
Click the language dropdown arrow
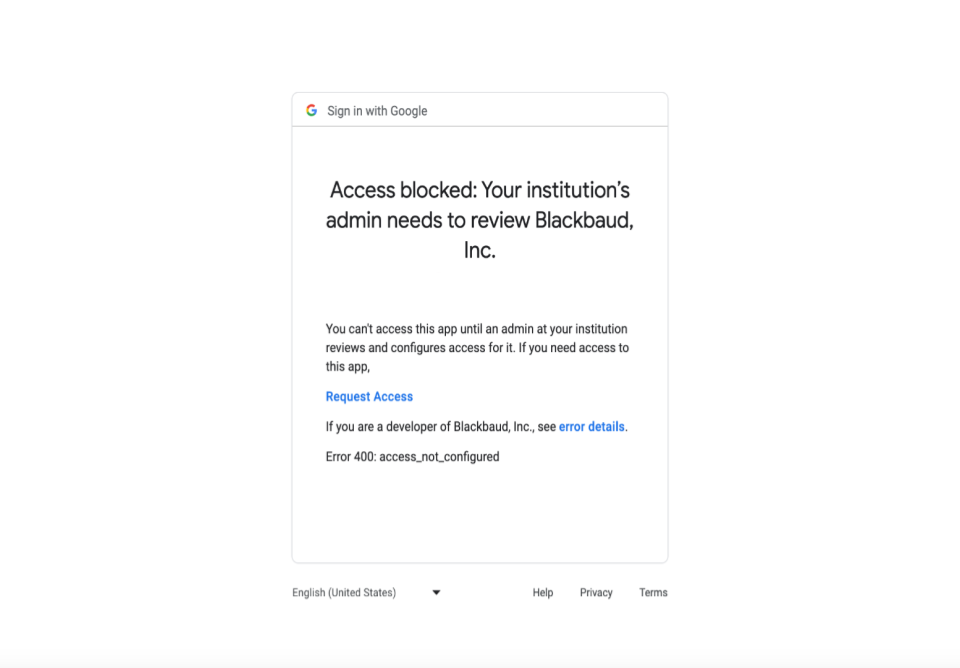(x=436, y=593)
